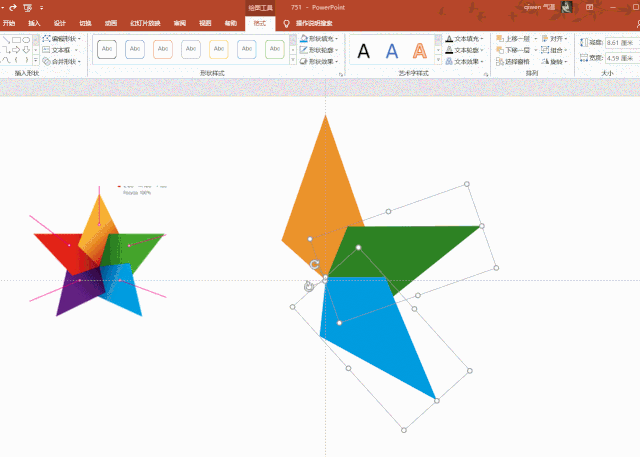The height and width of the screenshot is (457, 640).
Task: Pick the Left Brace shape in the gallery
Action: point(16,60)
